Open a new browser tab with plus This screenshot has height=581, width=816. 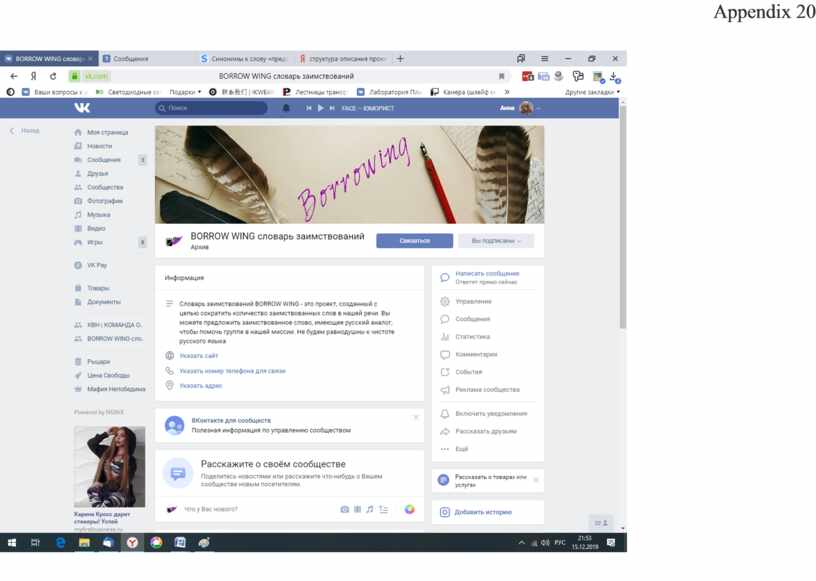coord(400,59)
